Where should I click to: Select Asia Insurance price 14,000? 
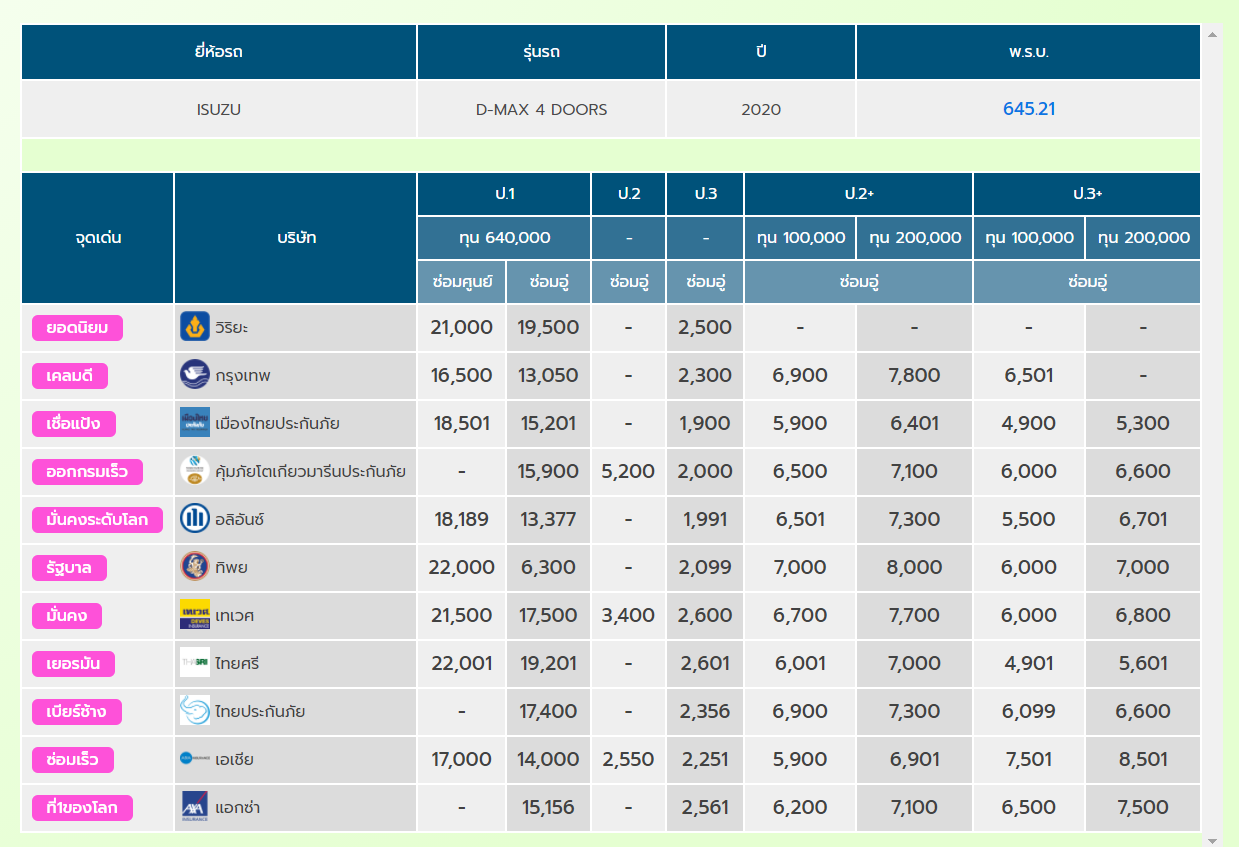click(x=549, y=759)
